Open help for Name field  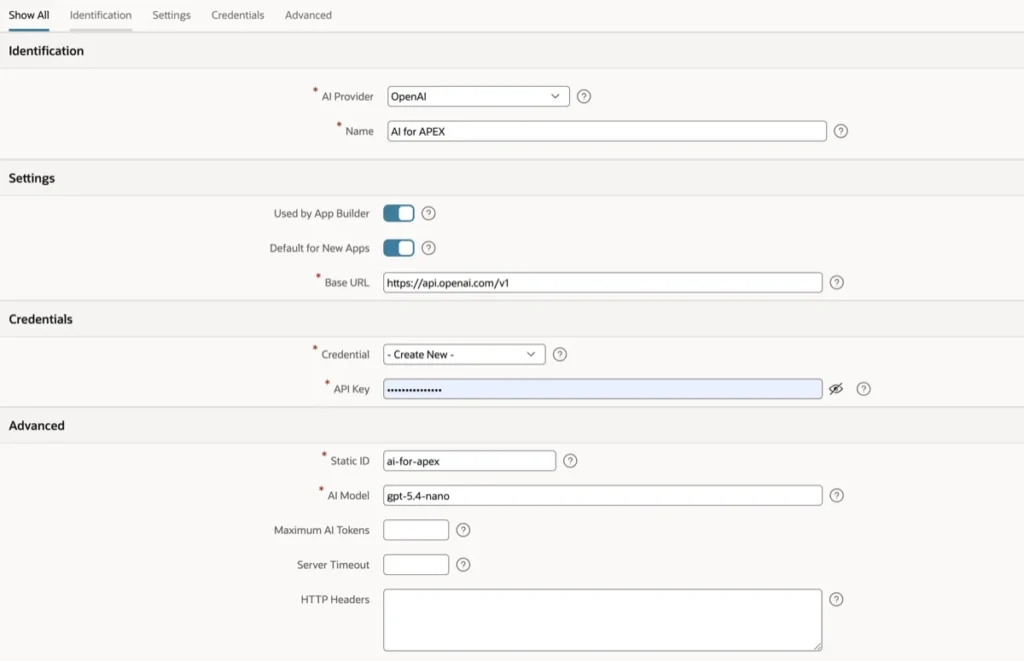pos(840,131)
